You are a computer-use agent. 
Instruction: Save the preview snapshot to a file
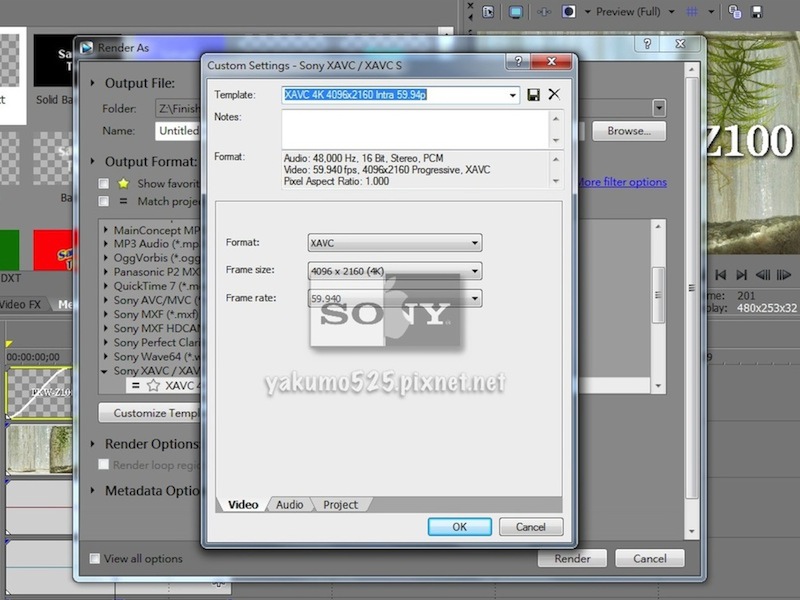point(757,12)
